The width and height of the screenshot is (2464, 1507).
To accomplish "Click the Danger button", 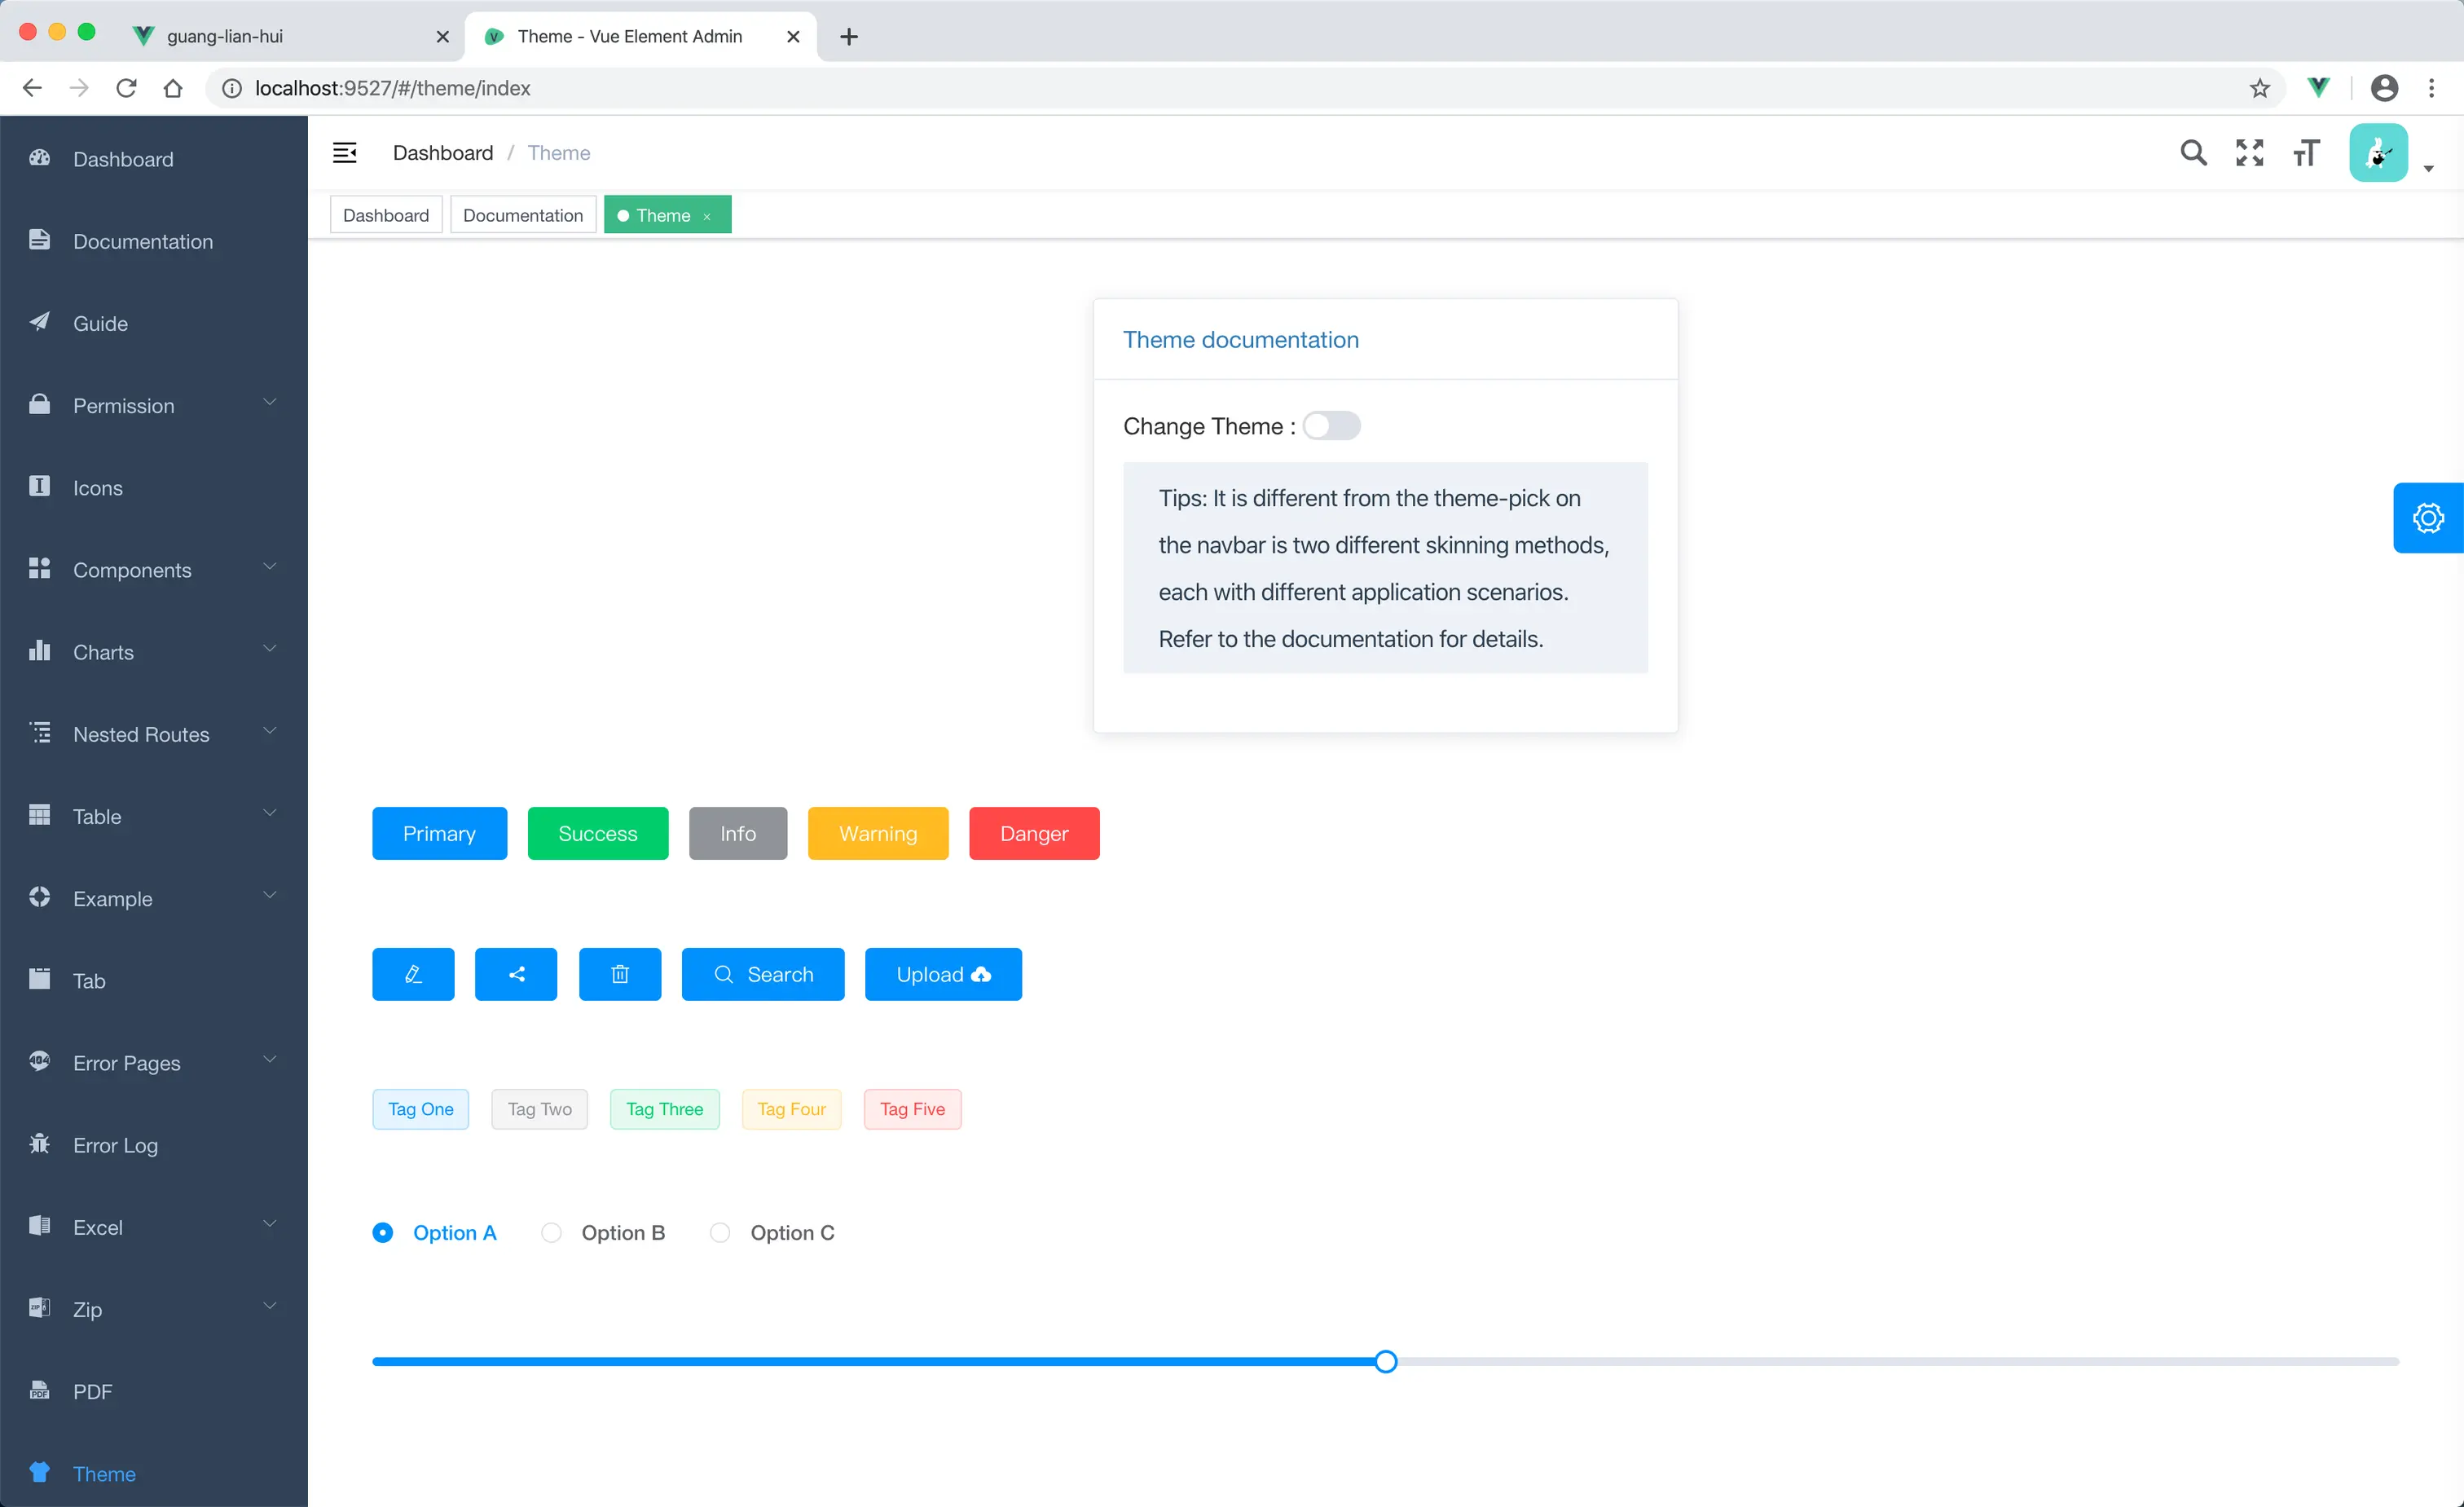I will (1033, 833).
